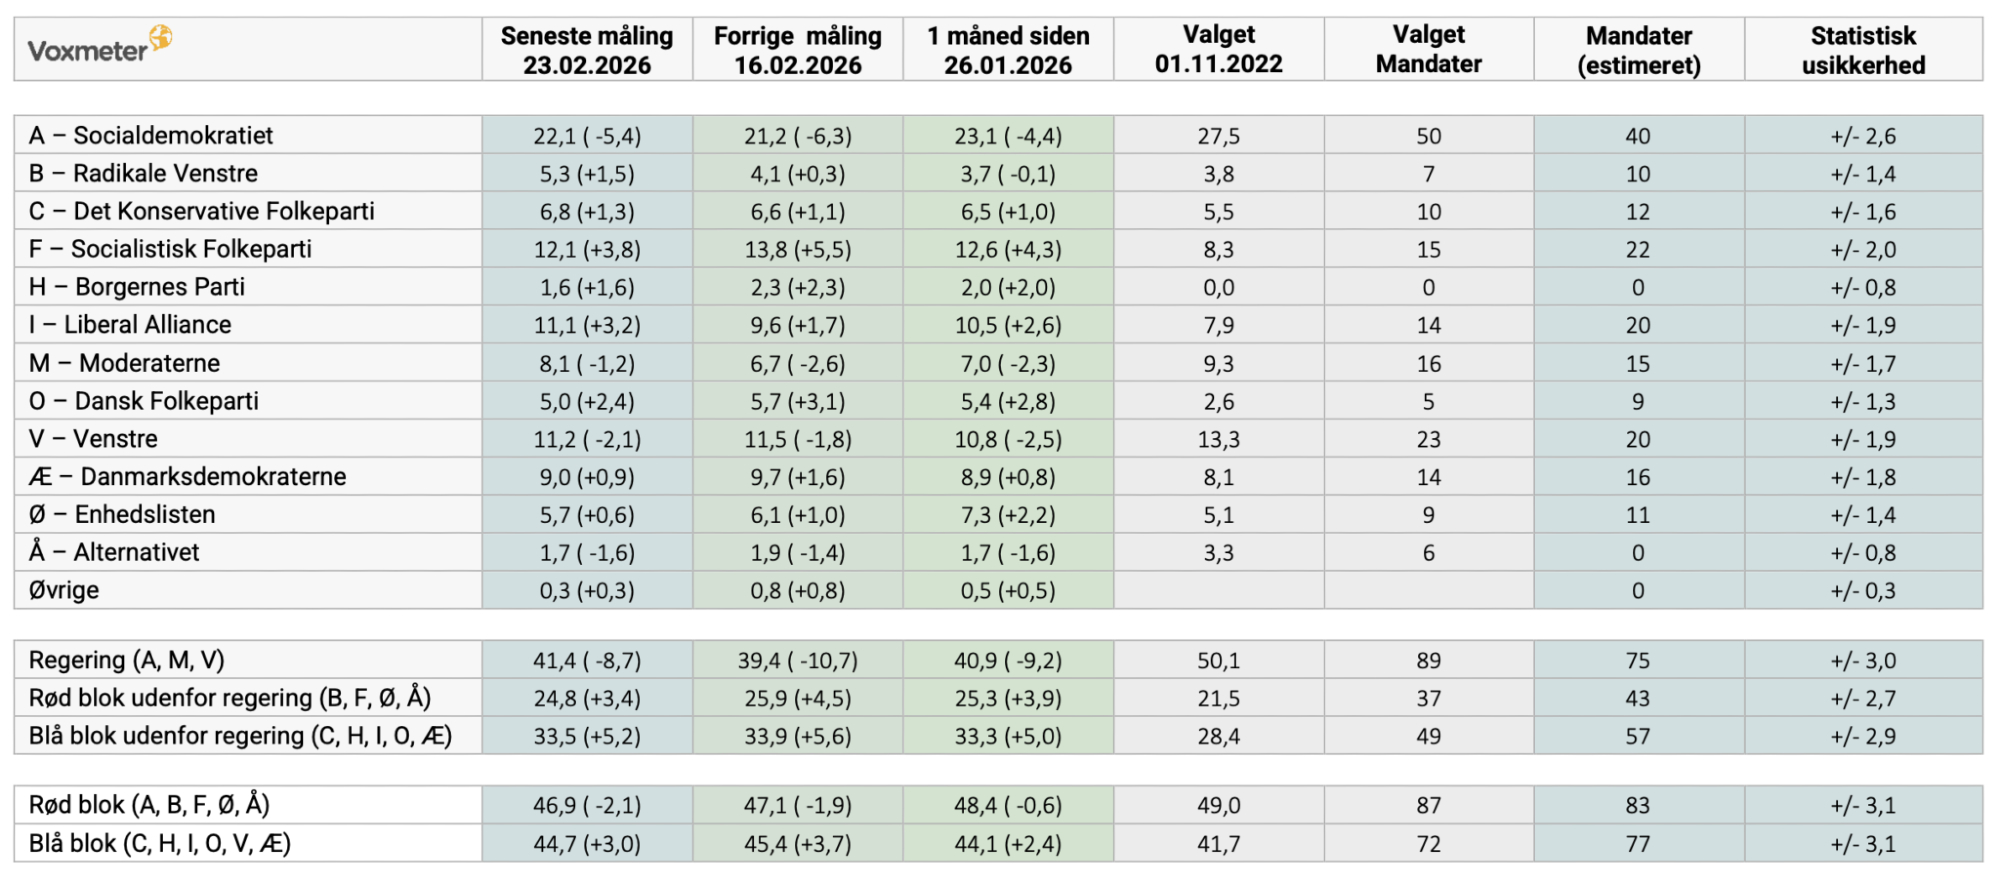Click the Øvrige row label

[x=64, y=590]
